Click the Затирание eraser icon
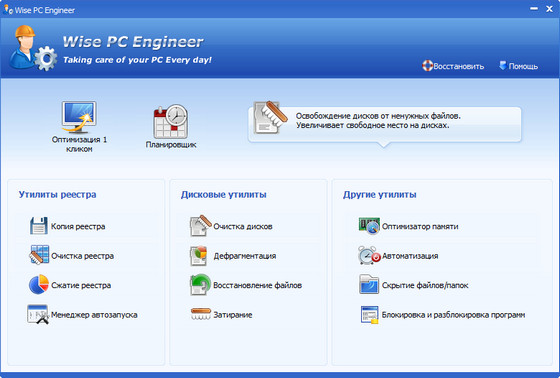The height and width of the screenshot is (378, 560). [201, 314]
